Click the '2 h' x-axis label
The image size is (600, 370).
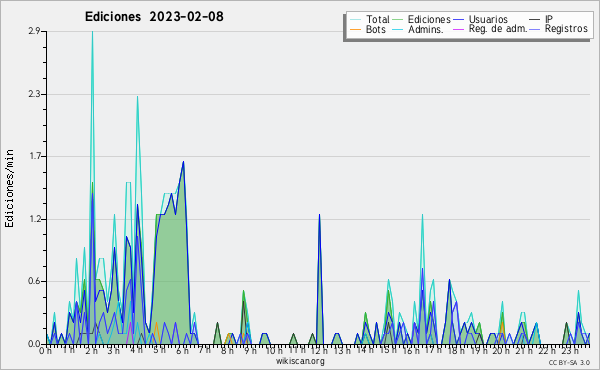(91, 351)
